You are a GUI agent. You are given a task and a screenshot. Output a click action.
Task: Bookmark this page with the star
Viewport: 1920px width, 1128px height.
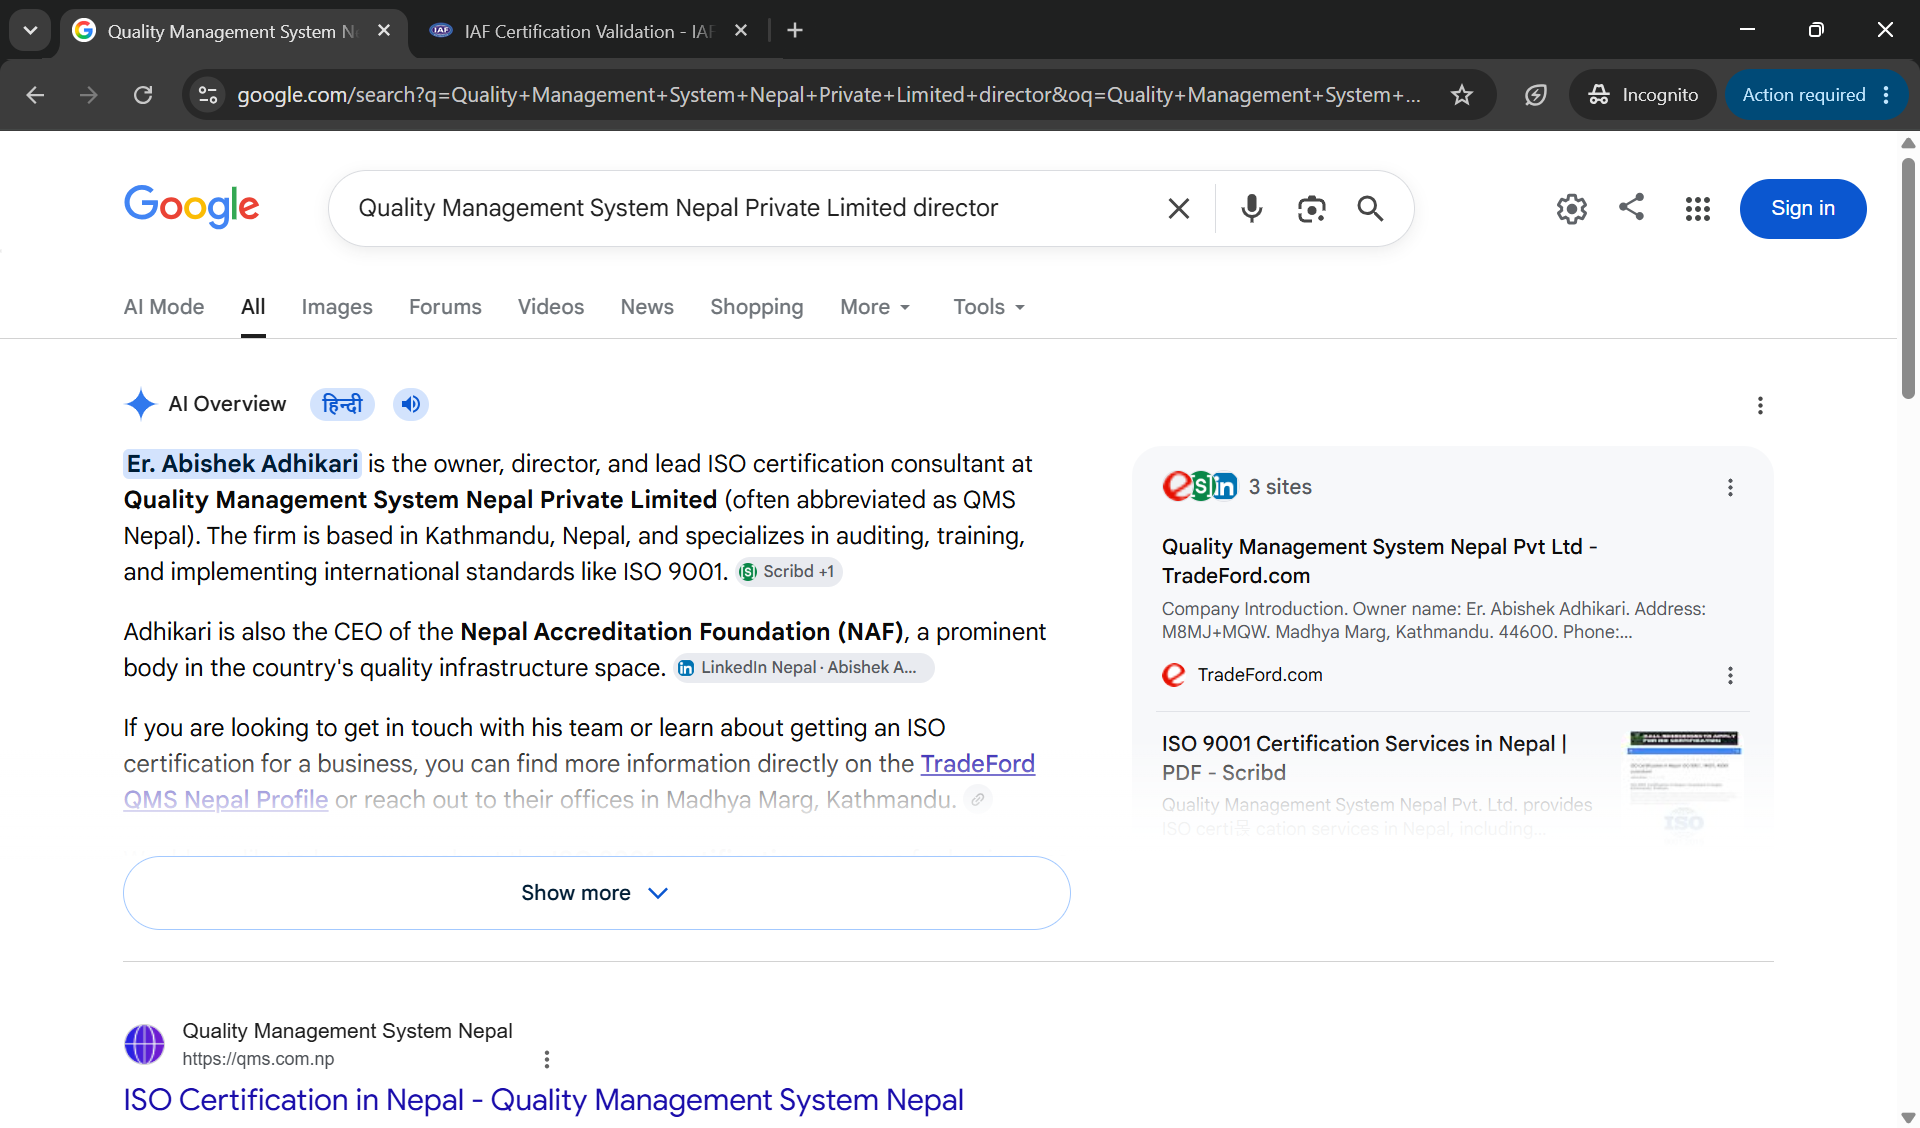[x=1462, y=95]
